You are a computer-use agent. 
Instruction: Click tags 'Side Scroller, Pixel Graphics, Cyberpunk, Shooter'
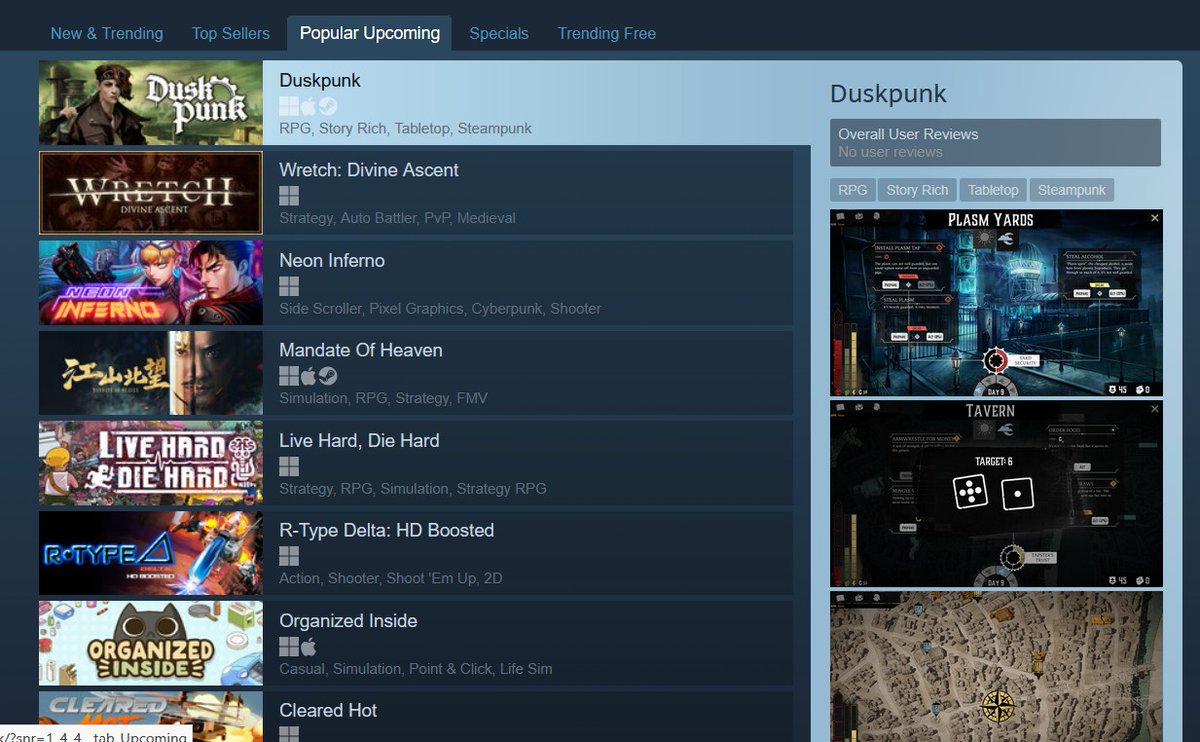pos(441,308)
